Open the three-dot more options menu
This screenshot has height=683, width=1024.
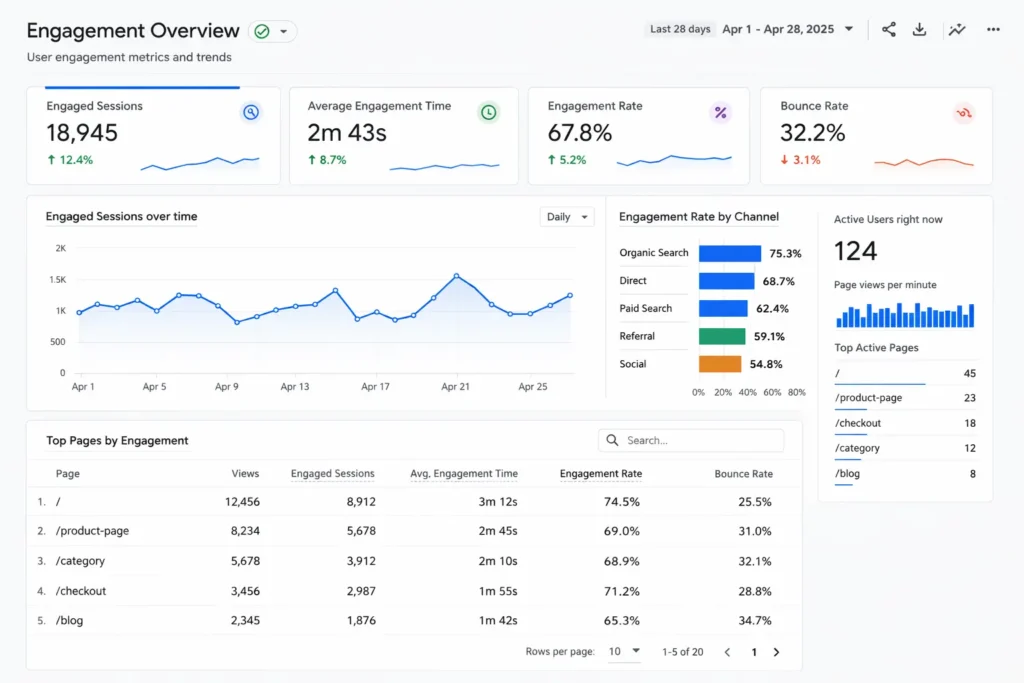992,29
